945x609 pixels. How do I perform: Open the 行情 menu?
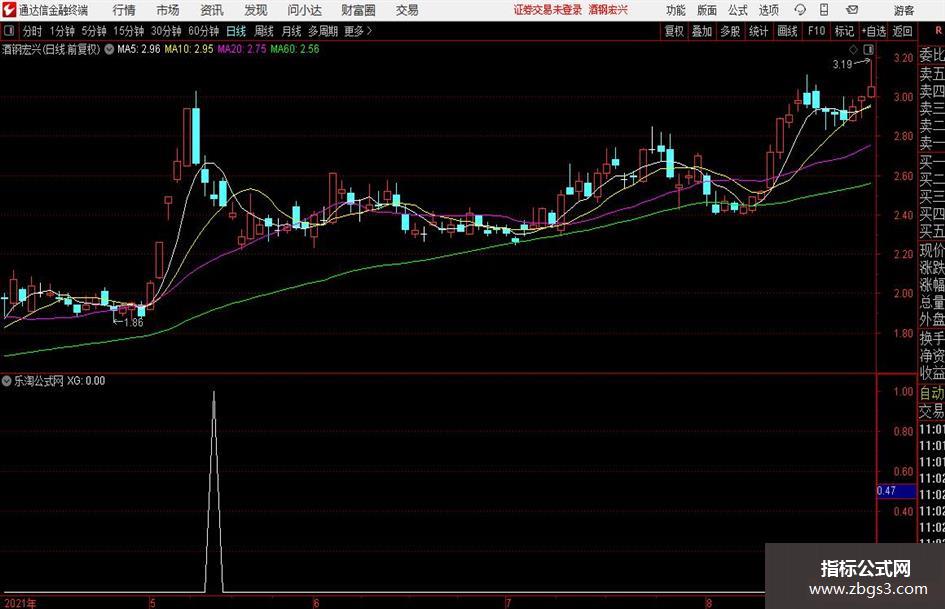click(x=124, y=10)
